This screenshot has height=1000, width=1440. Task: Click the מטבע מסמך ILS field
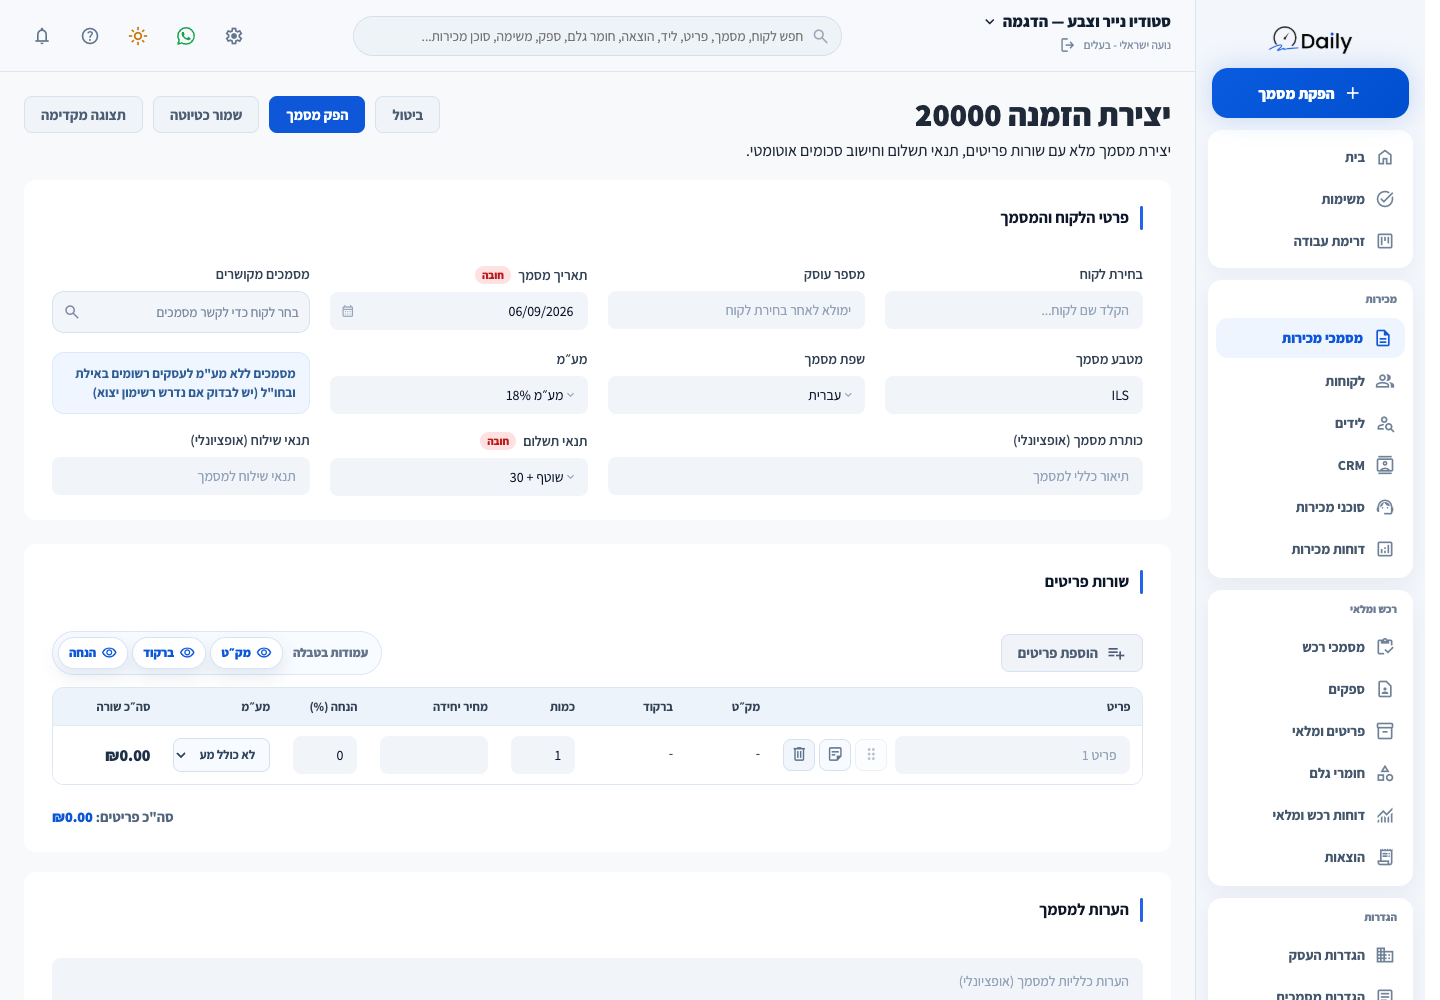coord(1014,395)
